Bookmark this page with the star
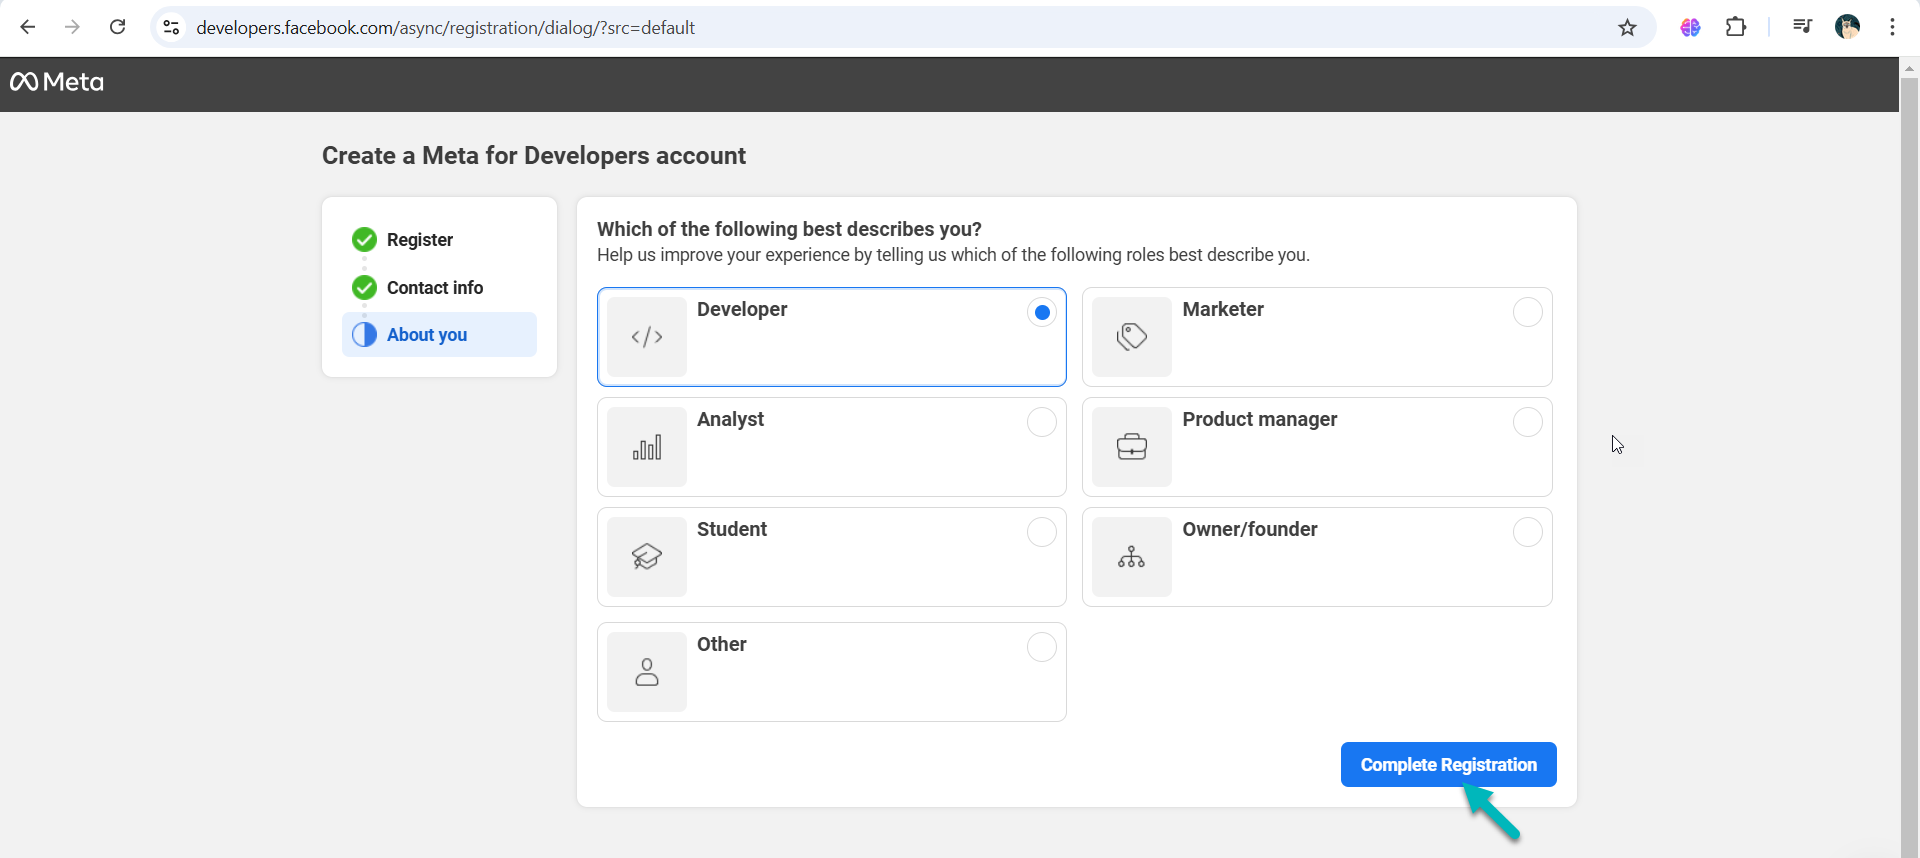 pyautogui.click(x=1627, y=27)
